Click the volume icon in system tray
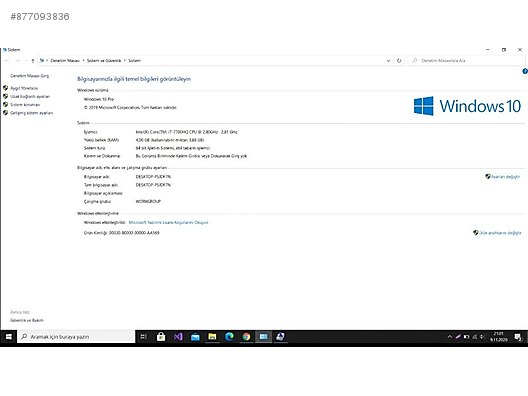528x396 pixels. pyautogui.click(x=482, y=336)
